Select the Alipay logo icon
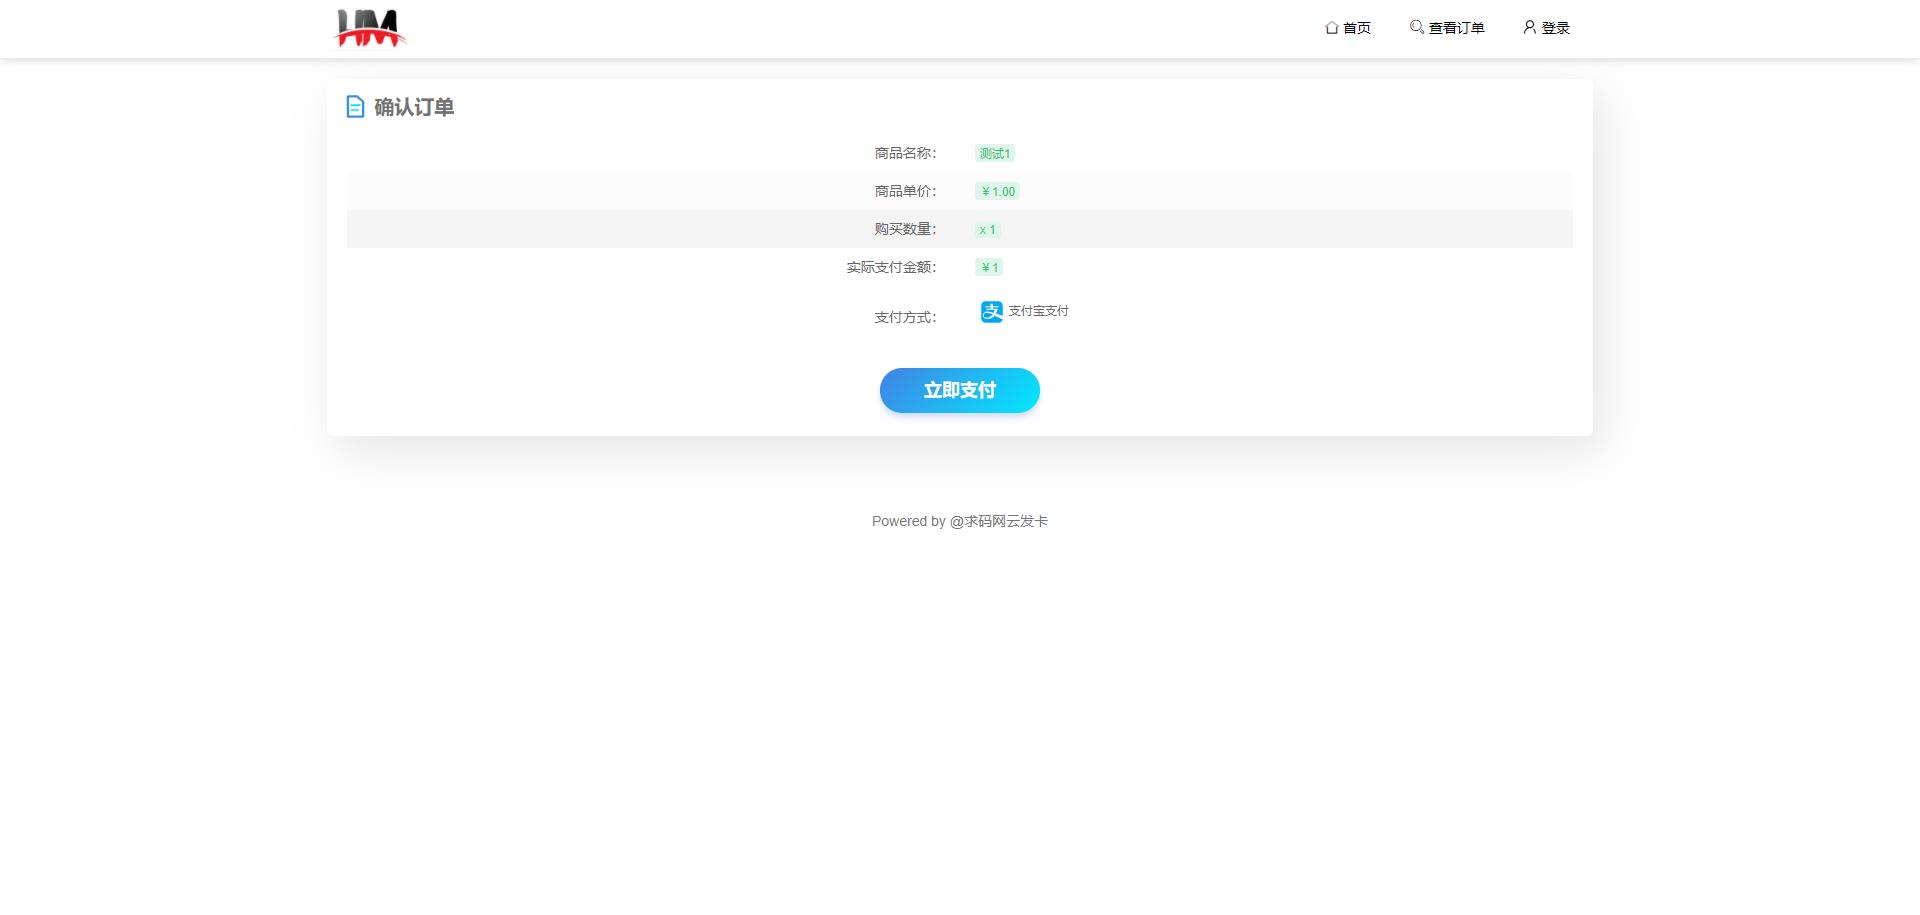This screenshot has height=915, width=1920. [991, 312]
